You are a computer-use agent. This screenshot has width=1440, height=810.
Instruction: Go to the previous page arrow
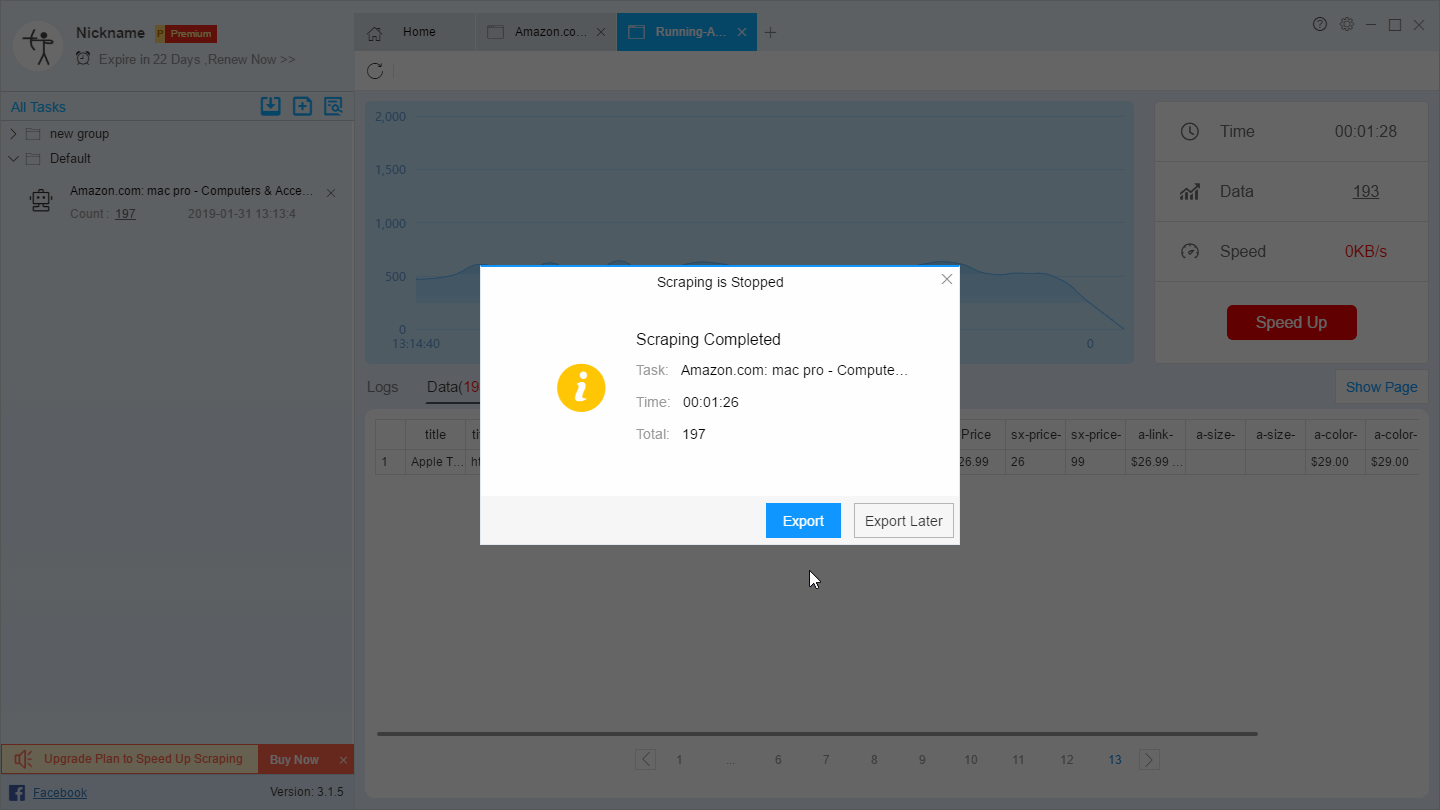(646, 760)
